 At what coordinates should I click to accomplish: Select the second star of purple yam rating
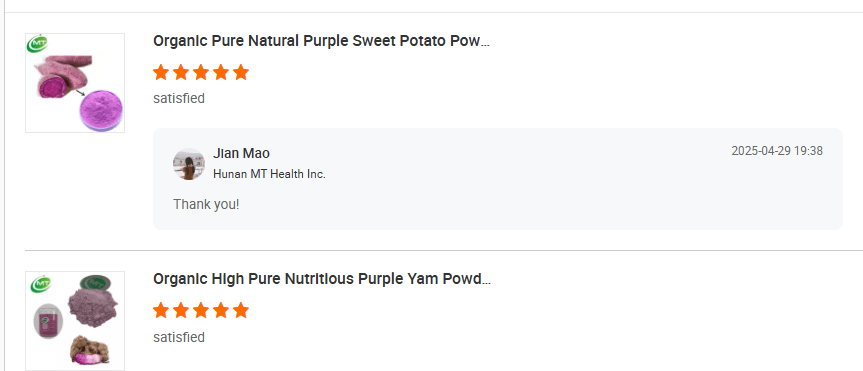[x=181, y=310]
